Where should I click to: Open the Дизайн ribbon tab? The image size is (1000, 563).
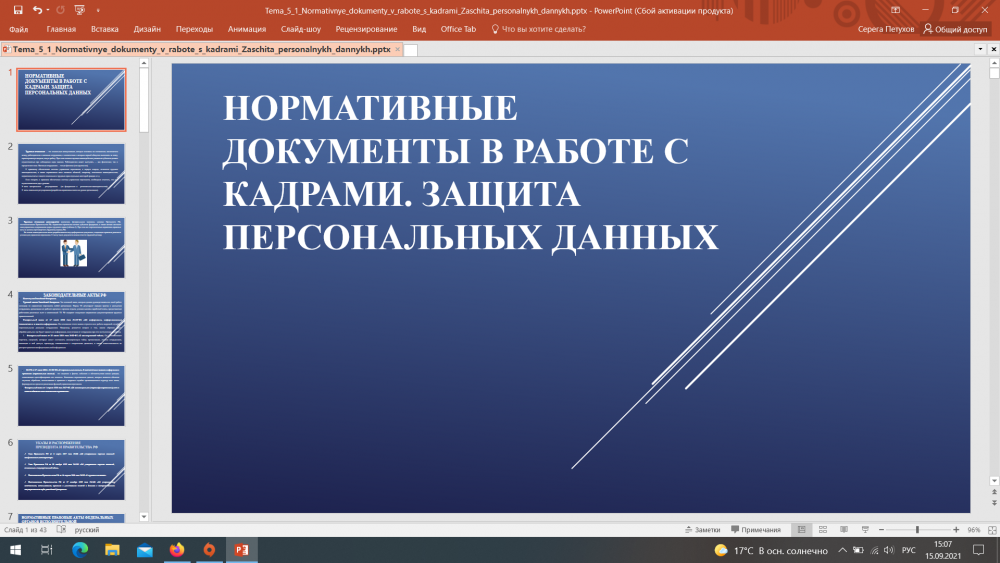tap(147, 29)
